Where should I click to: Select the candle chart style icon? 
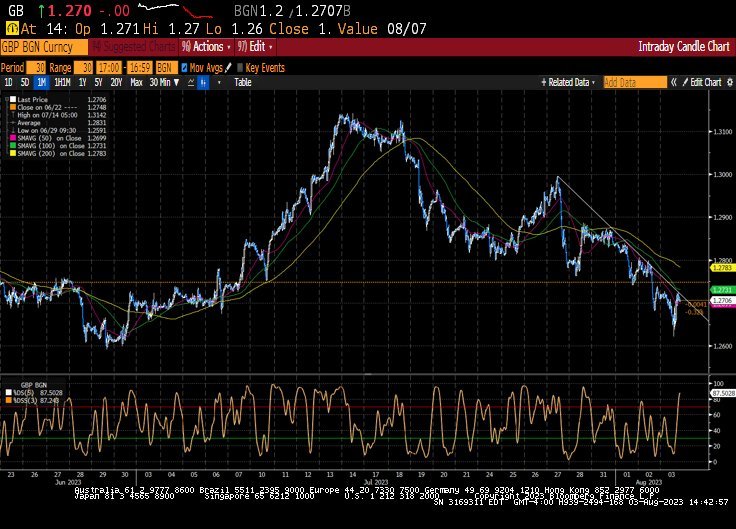(203, 83)
